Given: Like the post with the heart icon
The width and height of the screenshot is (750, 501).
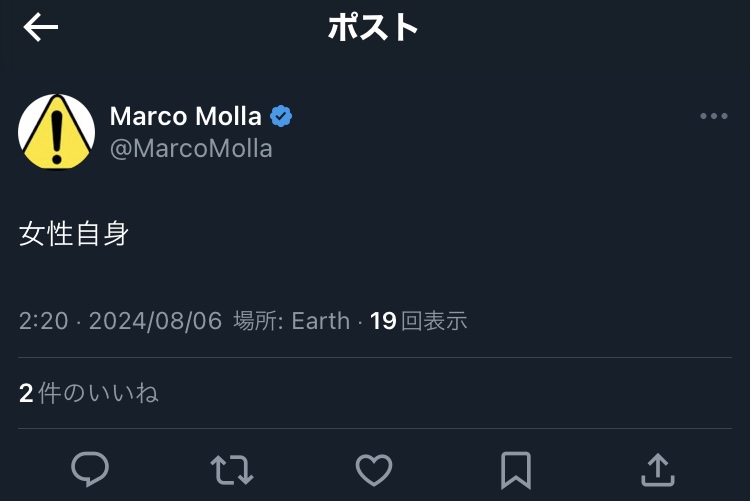Looking at the screenshot, I should coord(374,468).
